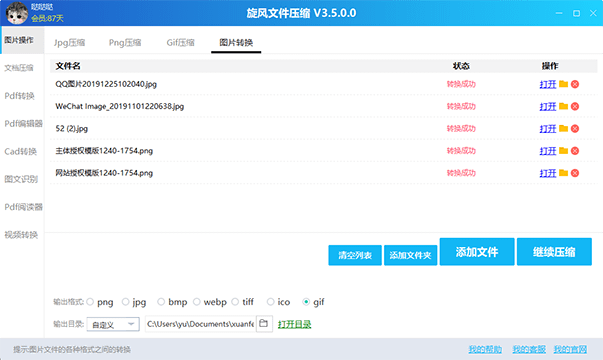The height and width of the screenshot is (360, 603).
Task: Choose webp output format
Action: pos(197,302)
